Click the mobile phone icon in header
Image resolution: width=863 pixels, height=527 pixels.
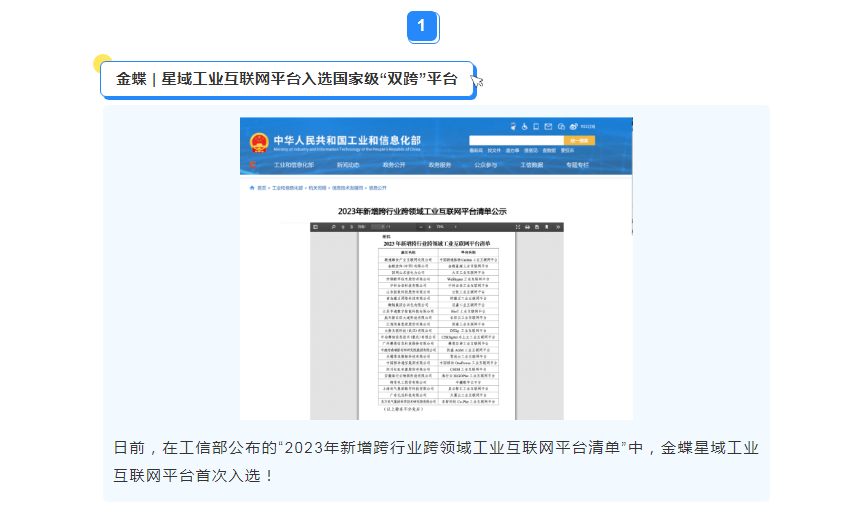click(536, 127)
